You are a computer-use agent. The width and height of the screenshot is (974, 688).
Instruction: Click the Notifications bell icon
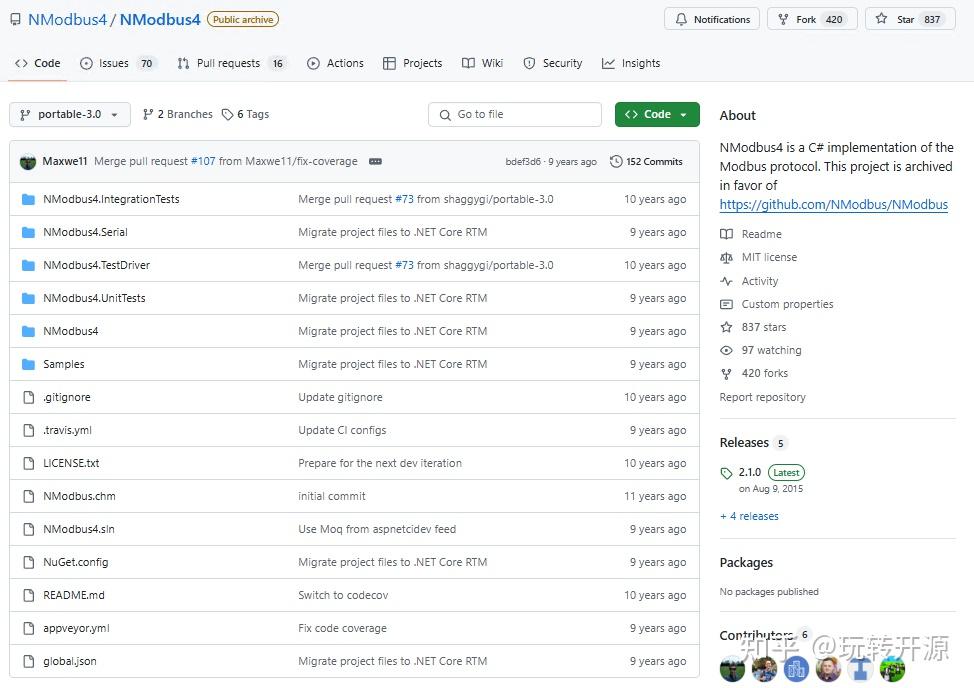click(x=681, y=19)
